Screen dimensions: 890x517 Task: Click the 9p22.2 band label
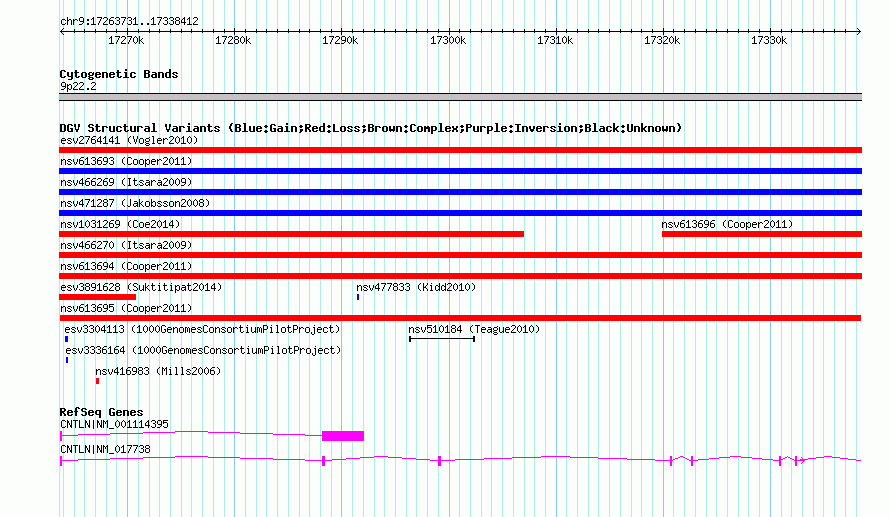pyautogui.click(x=78, y=86)
